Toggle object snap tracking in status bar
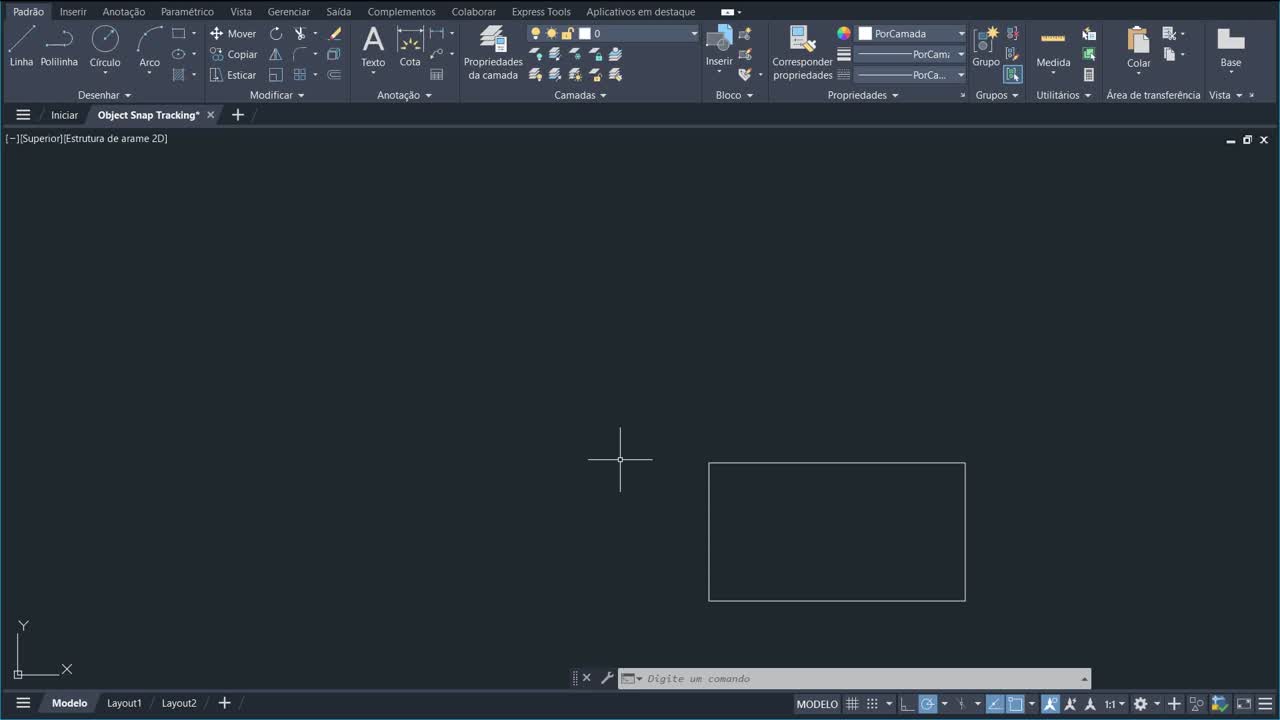 tap(995, 704)
